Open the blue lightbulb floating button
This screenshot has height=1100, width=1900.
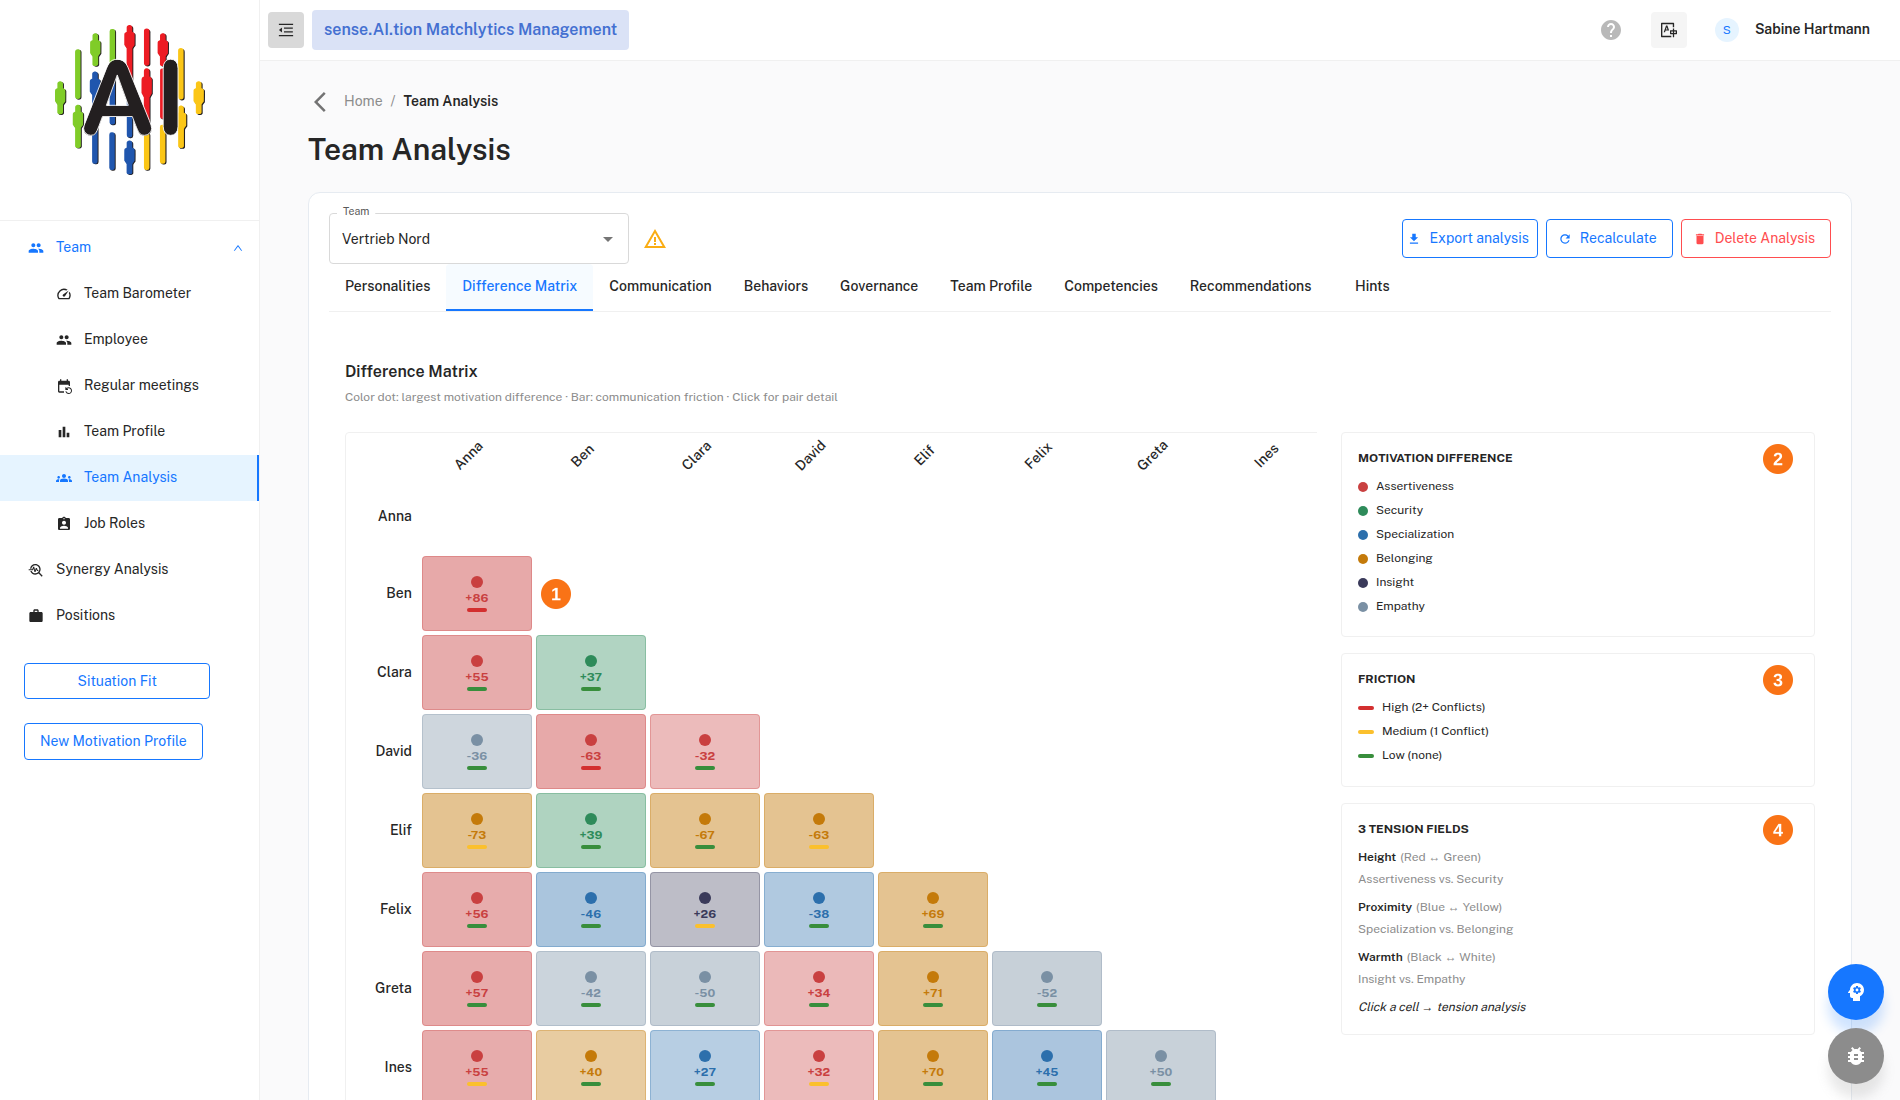coord(1856,992)
